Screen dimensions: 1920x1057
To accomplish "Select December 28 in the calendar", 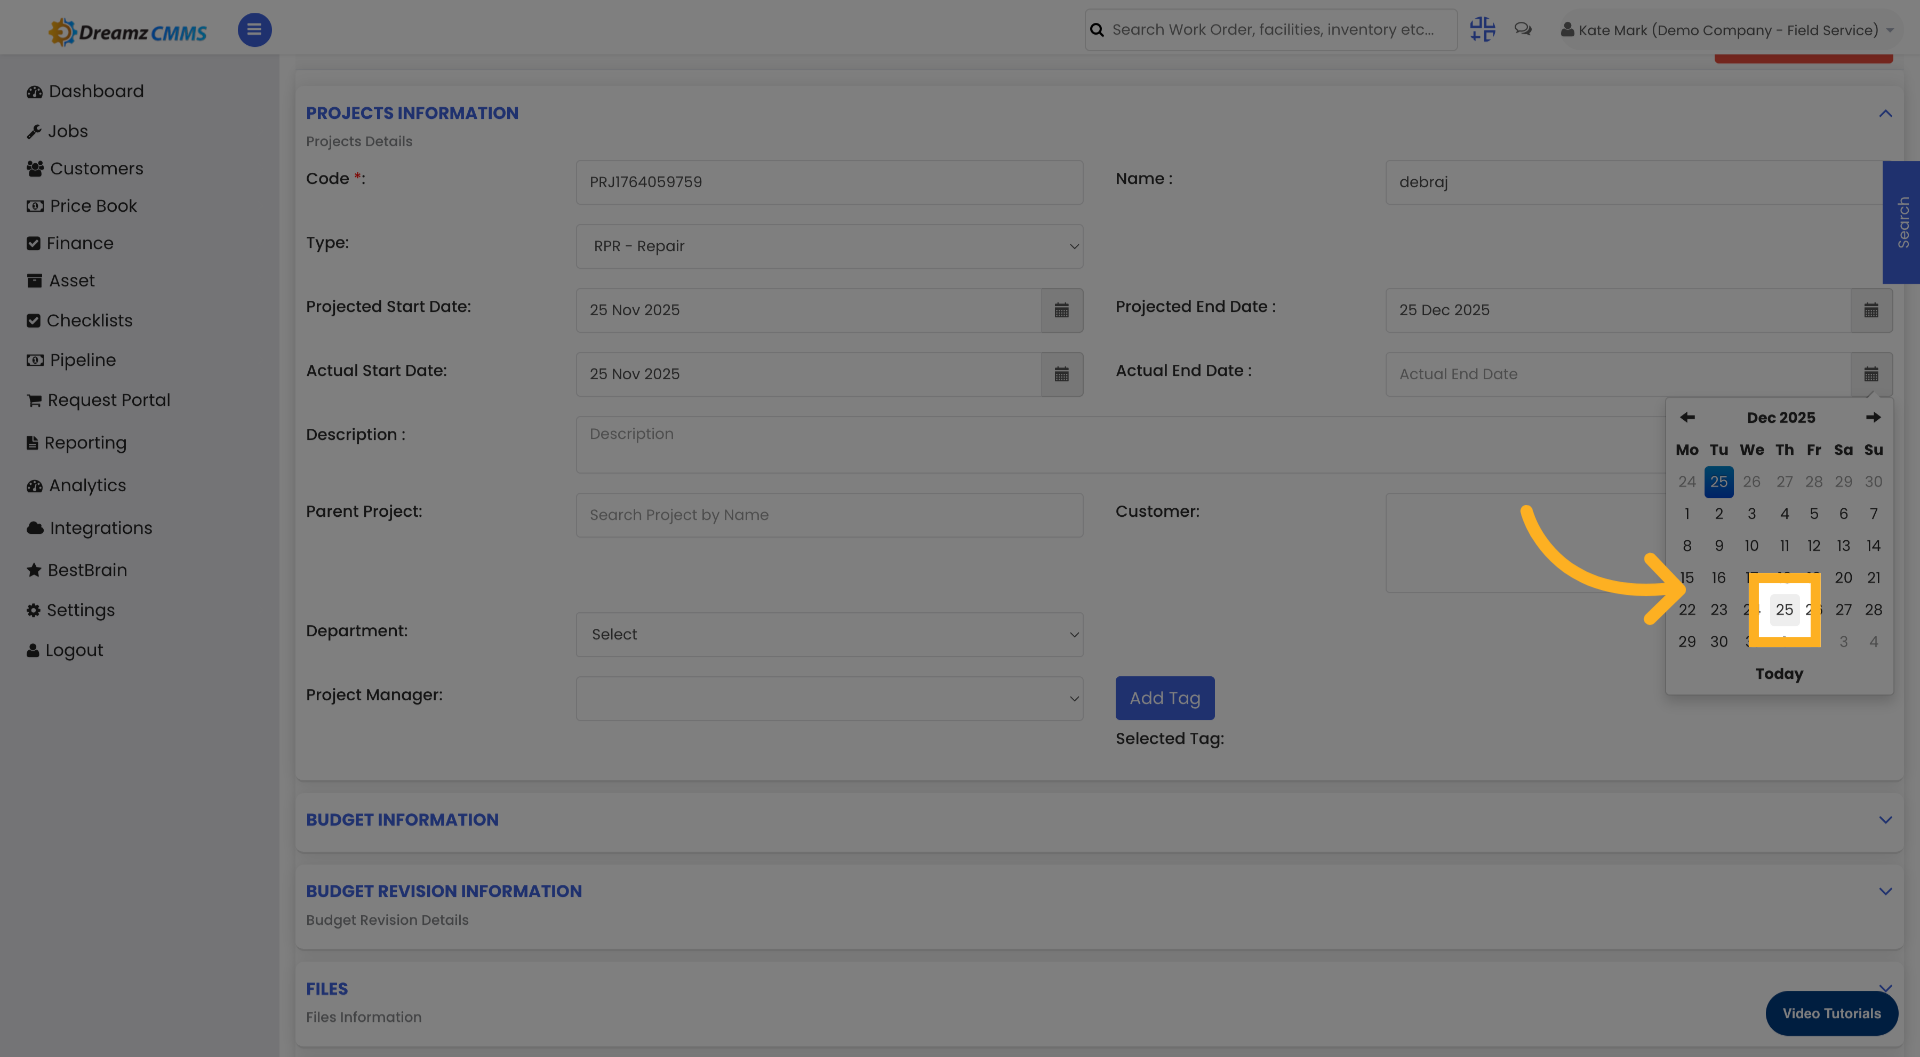I will pos(1873,610).
